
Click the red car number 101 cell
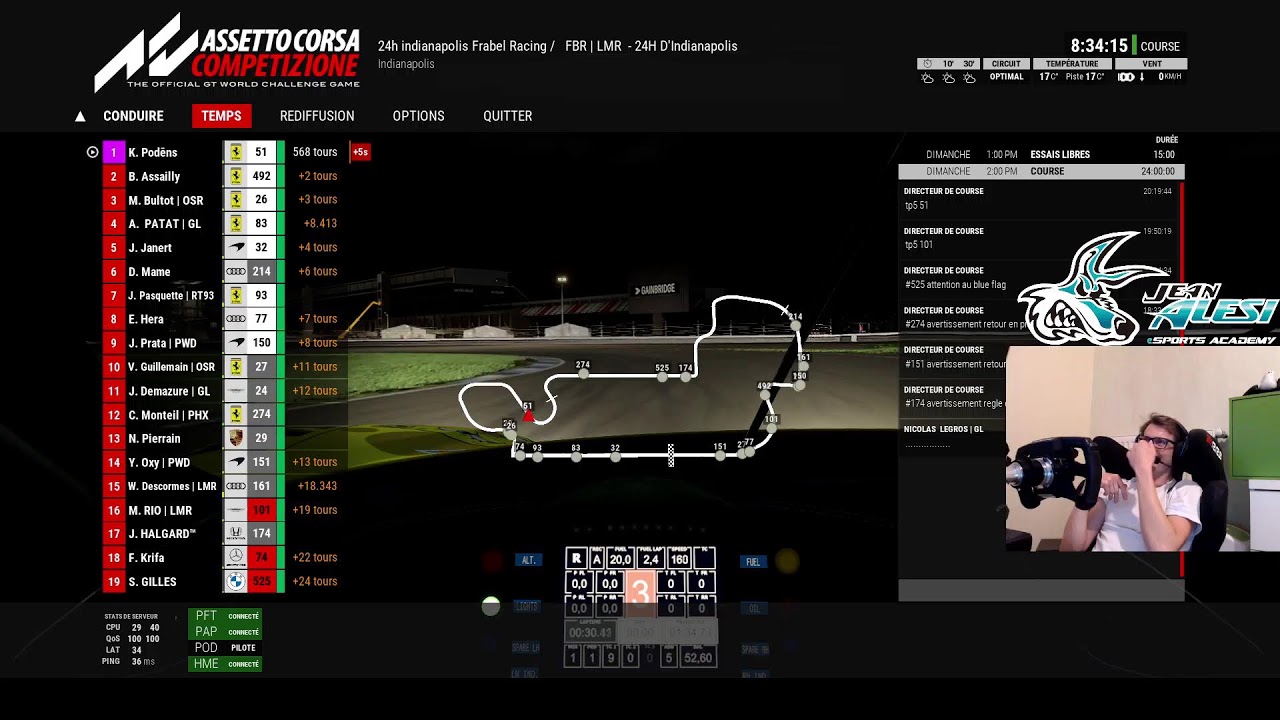coord(262,510)
